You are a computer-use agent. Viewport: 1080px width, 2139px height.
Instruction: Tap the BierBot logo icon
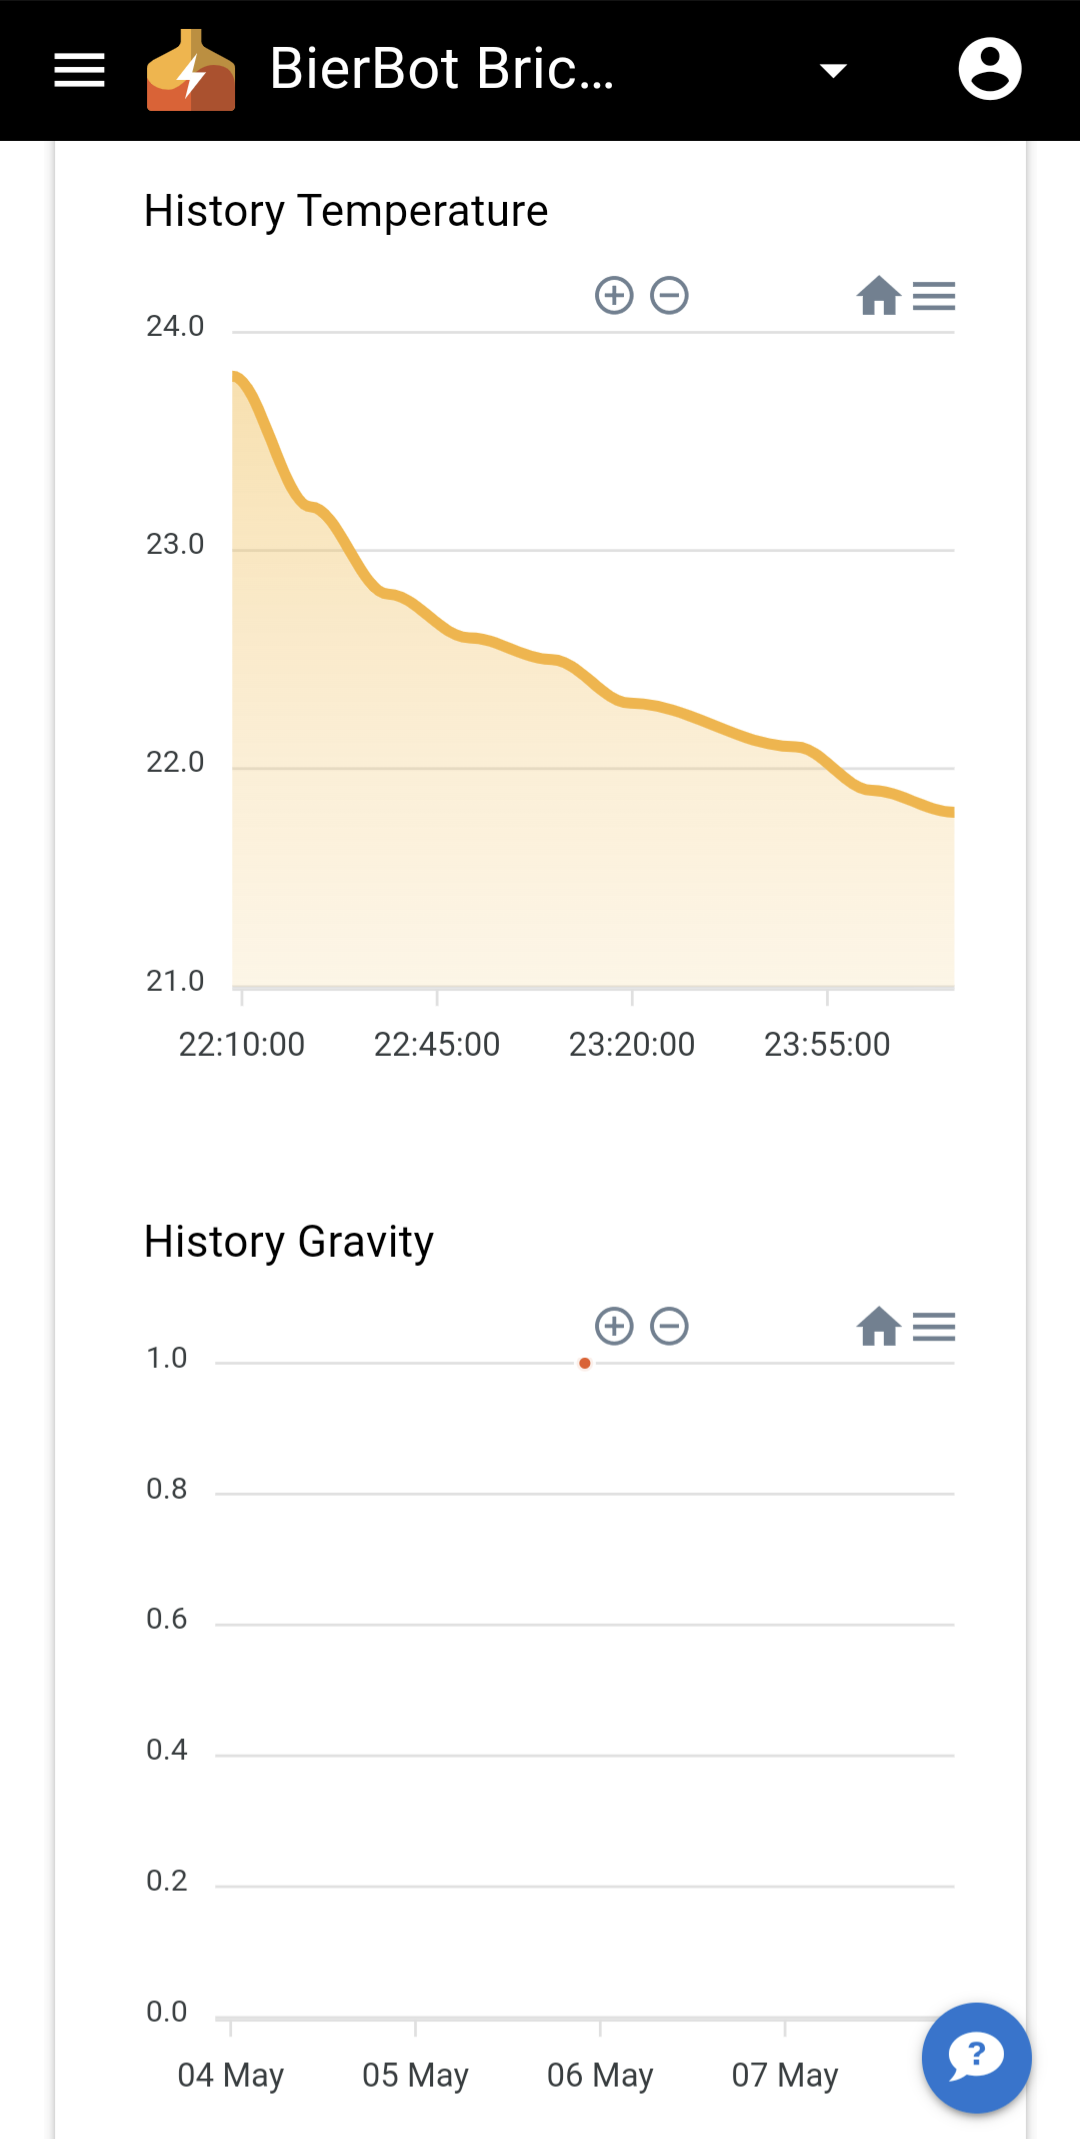coord(191,70)
